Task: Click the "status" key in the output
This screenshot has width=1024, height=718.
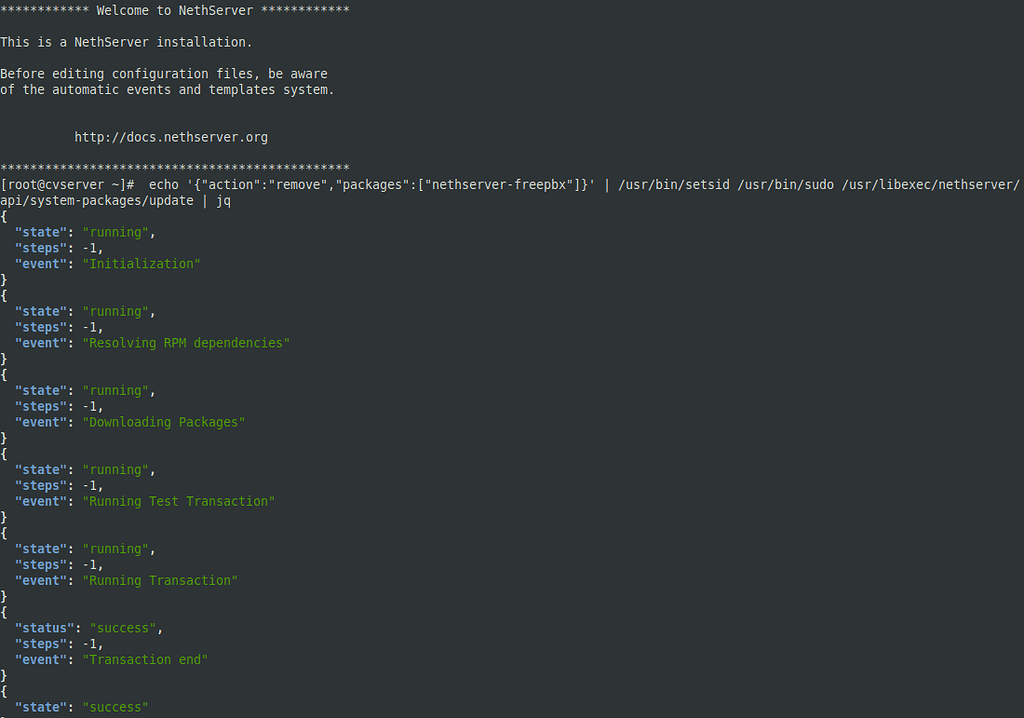Action: click(x=44, y=628)
